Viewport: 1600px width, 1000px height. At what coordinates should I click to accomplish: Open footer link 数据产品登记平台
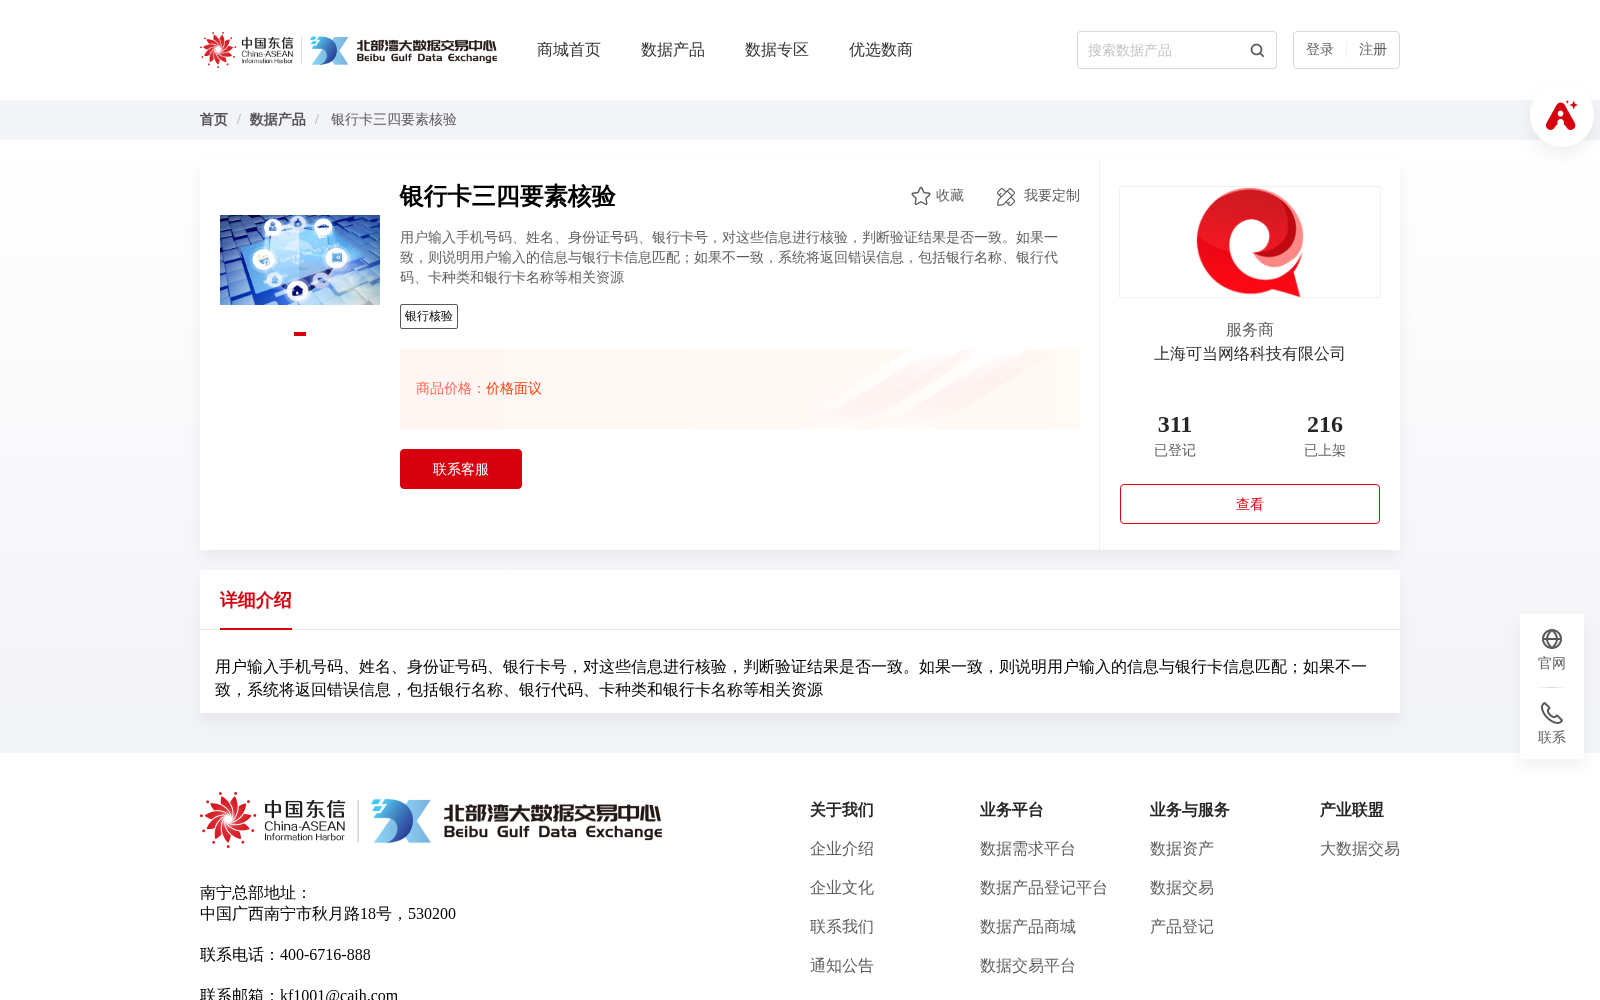click(1044, 888)
